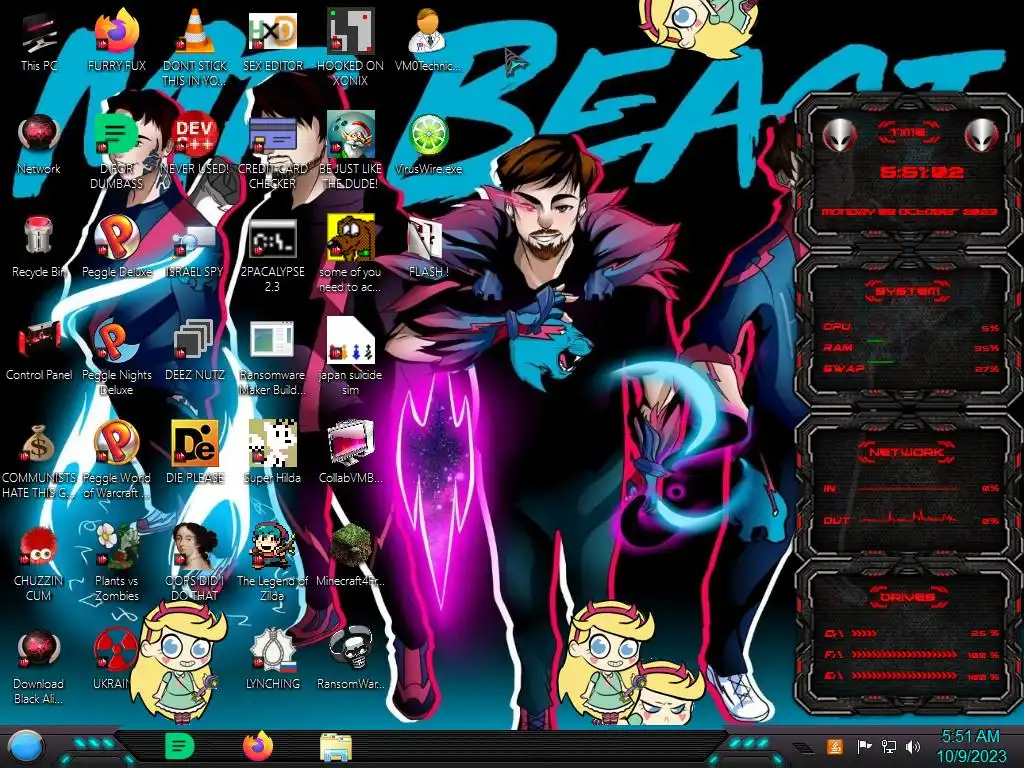Open the CollabVMB monitor icon
This screenshot has height=768, width=1024.
(x=351, y=444)
